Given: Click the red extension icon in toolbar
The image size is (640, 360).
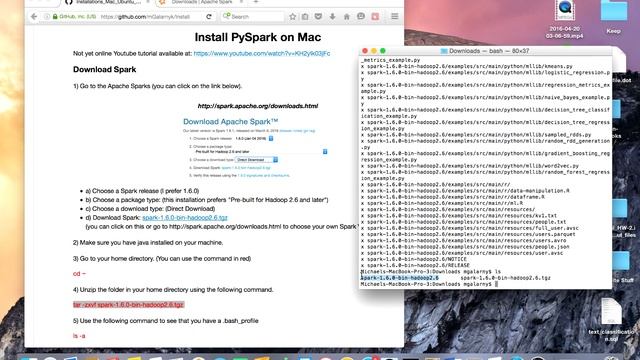Looking at the screenshot, I should [375, 17].
